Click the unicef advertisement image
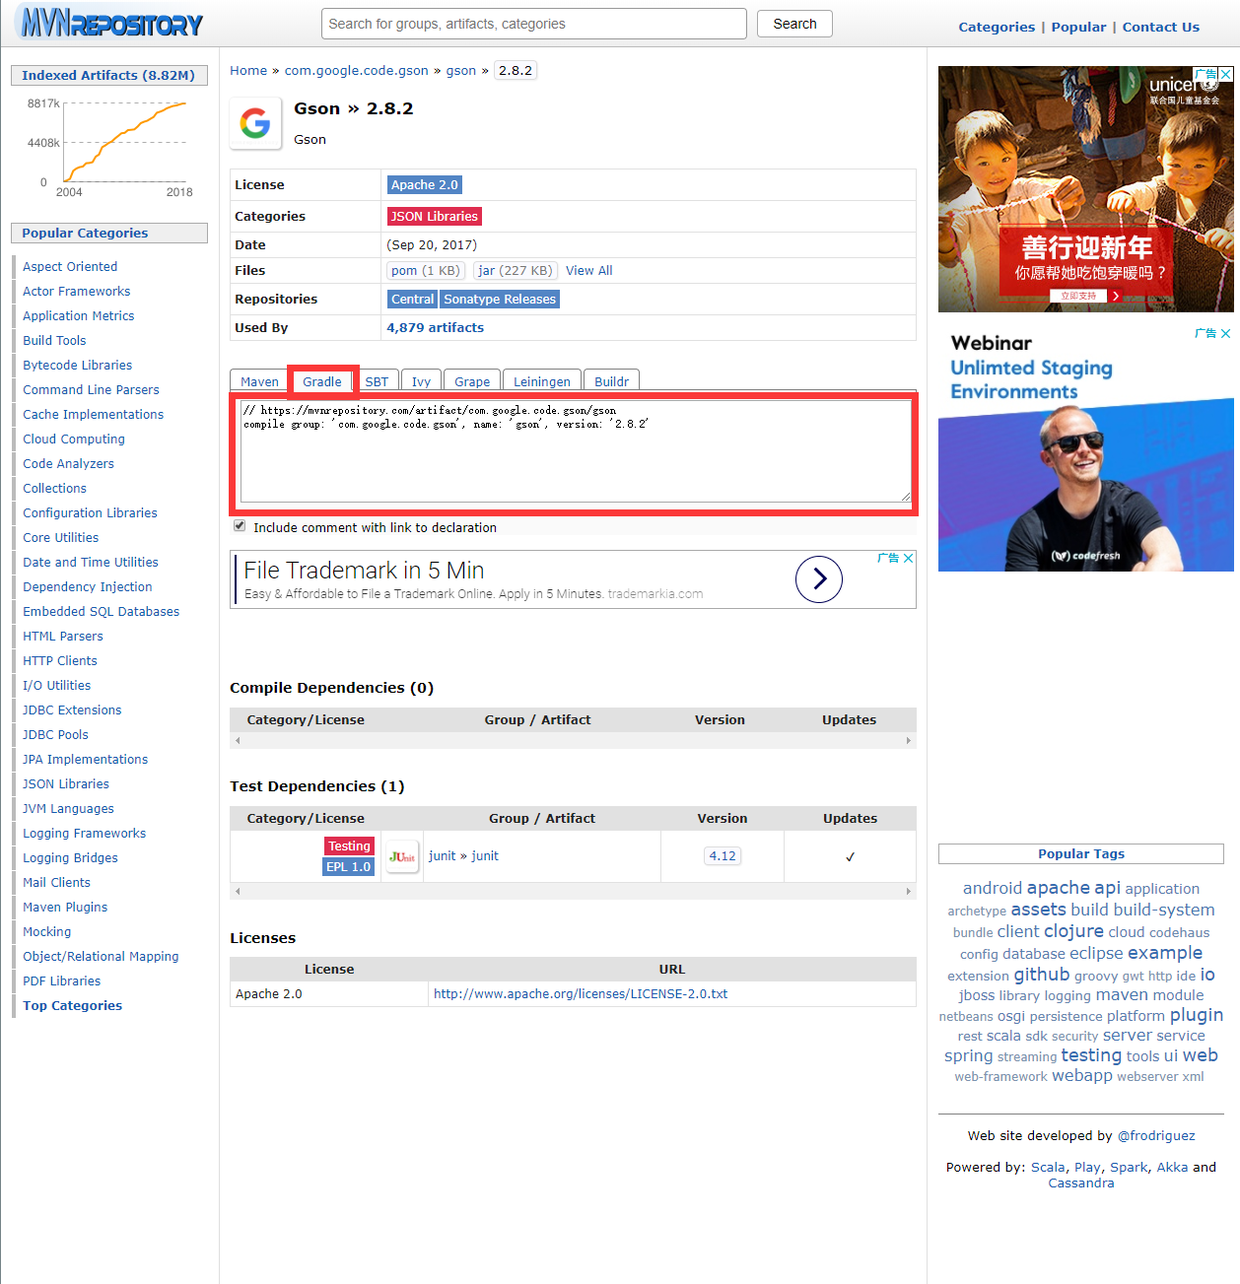The height and width of the screenshot is (1284, 1240). coord(1086,189)
